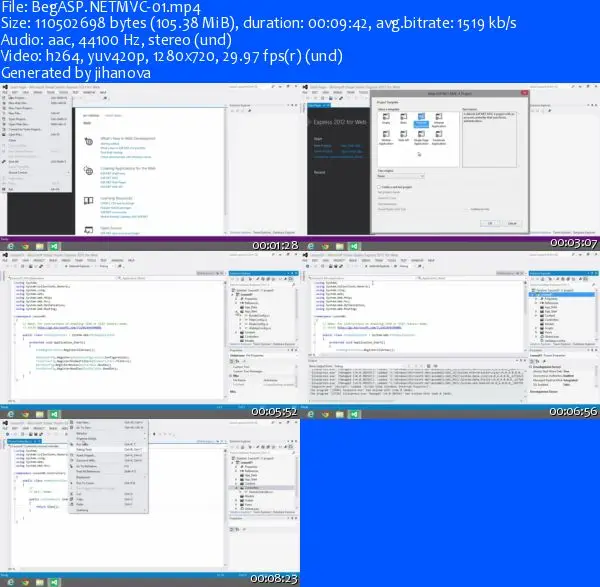Open the View engine dropdown showing Razor
Screen dimensions: 600x587
pyautogui.click(x=401, y=176)
